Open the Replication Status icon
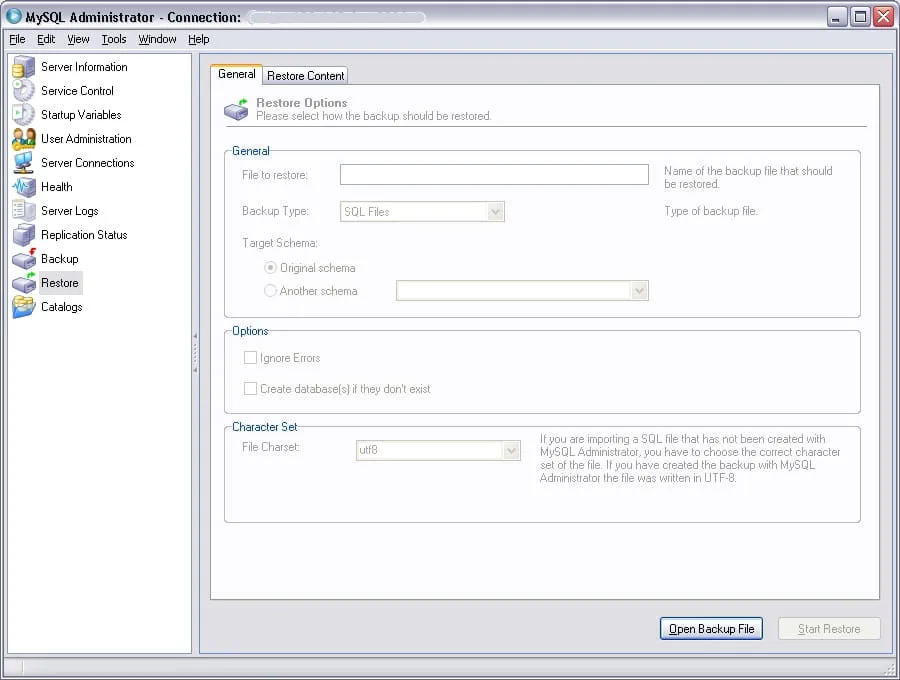The width and height of the screenshot is (900, 680). pos(23,235)
